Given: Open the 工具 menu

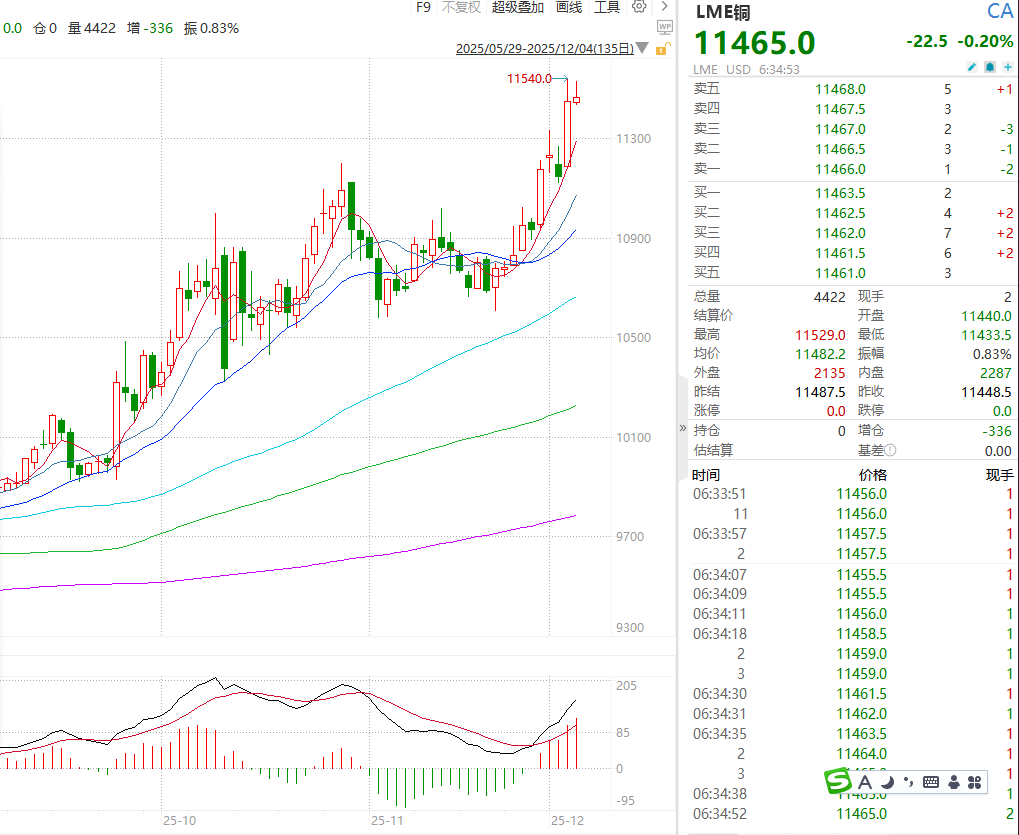Looking at the screenshot, I should pyautogui.click(x=607, y=7).
